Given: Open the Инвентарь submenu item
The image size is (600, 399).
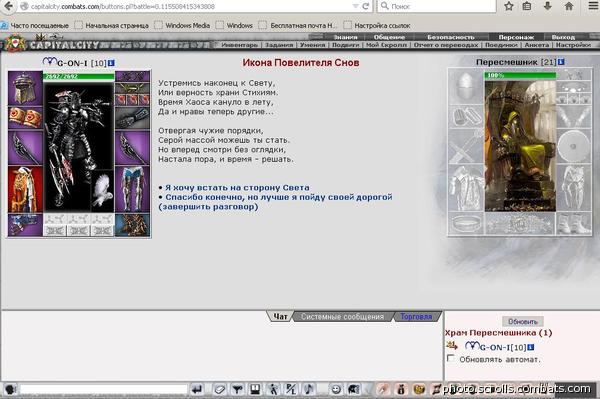Looking at the screenshot, I should click(x=240, y=45).
